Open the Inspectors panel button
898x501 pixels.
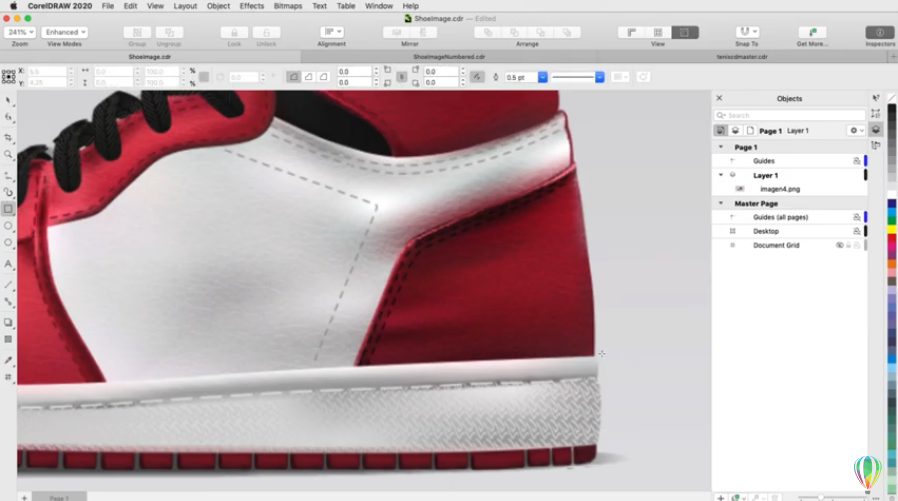(880, 33)
